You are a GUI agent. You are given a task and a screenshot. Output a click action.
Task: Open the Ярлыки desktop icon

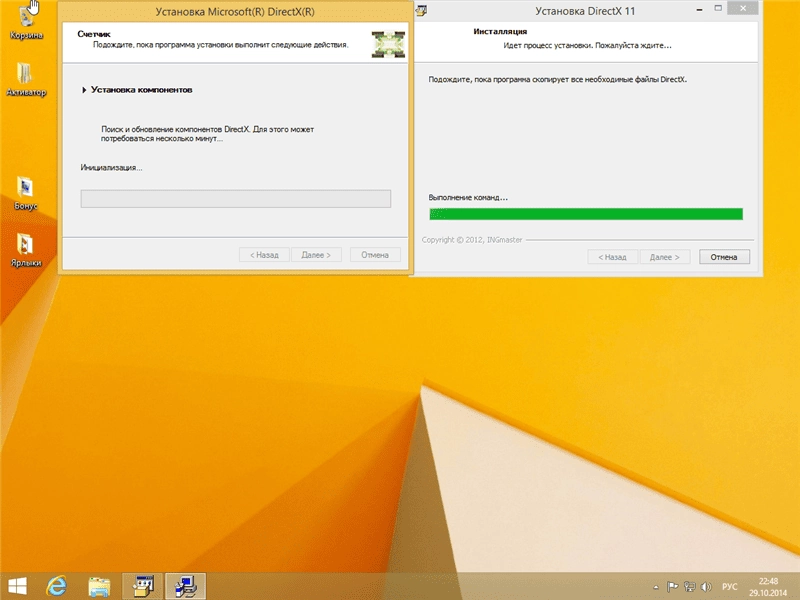coord(26,250)
